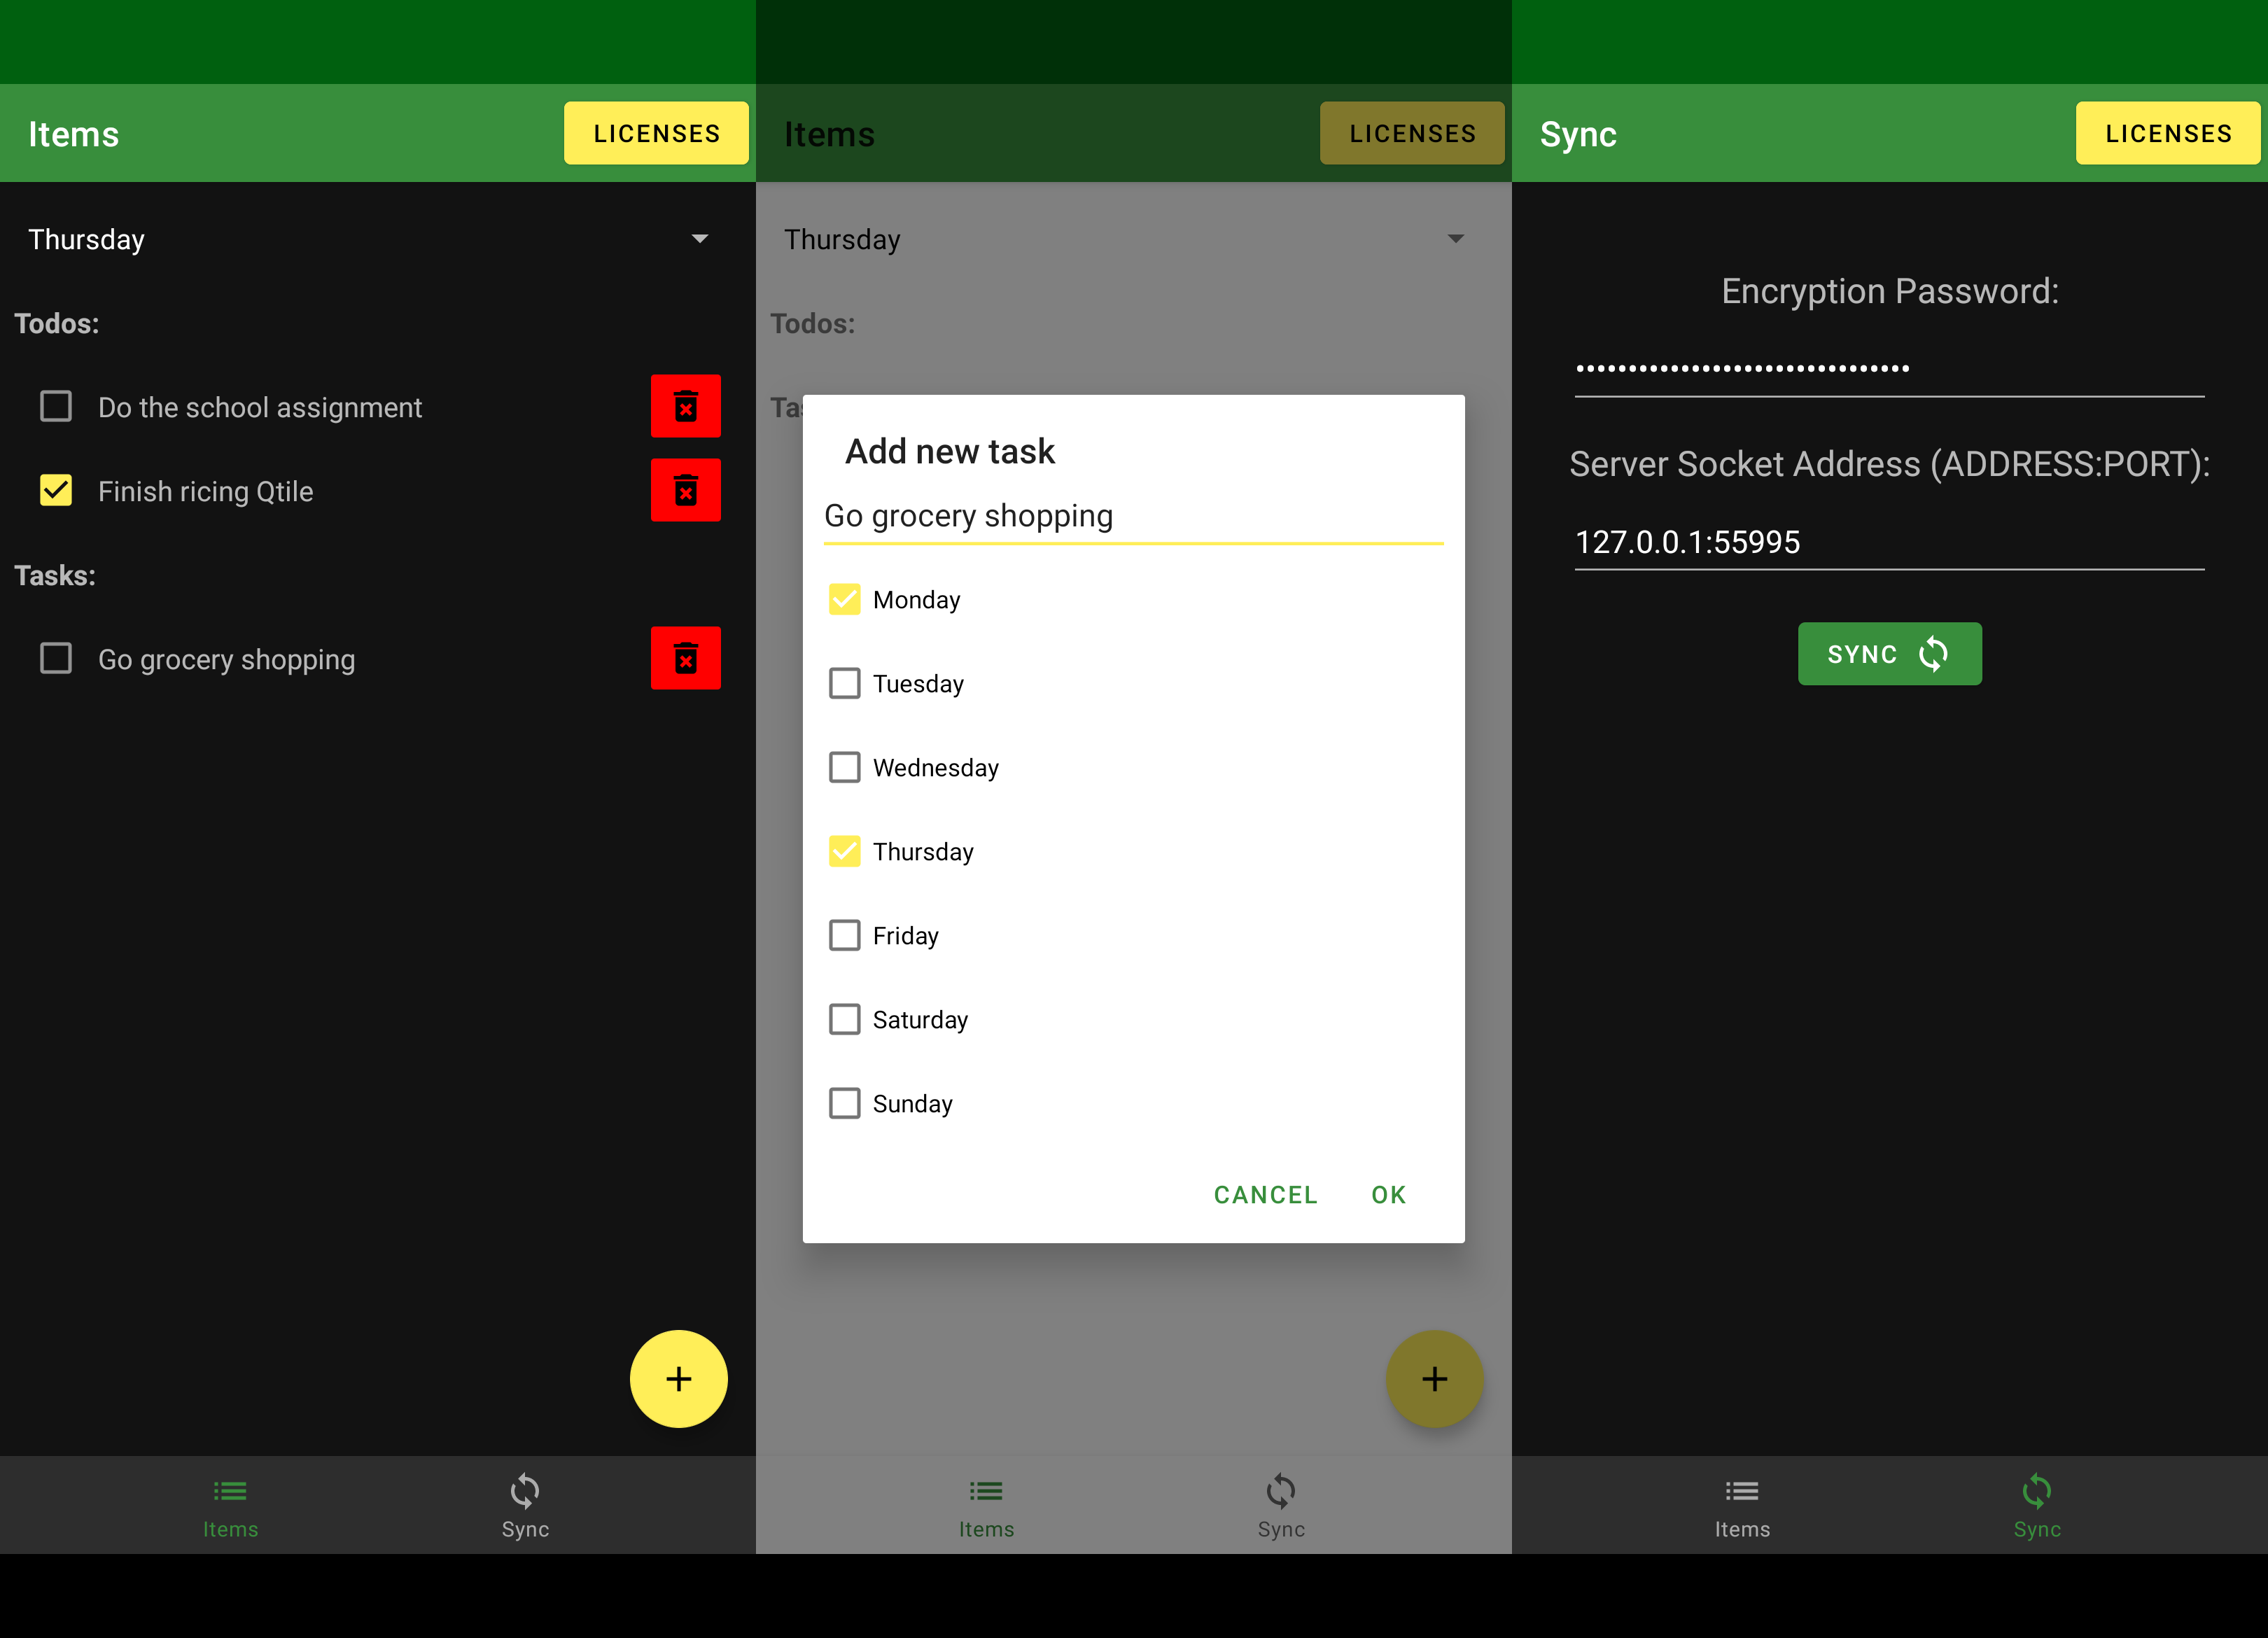
Task: Mark 'Go grocery shopping' task as done
Action: (x=55, y=658)
